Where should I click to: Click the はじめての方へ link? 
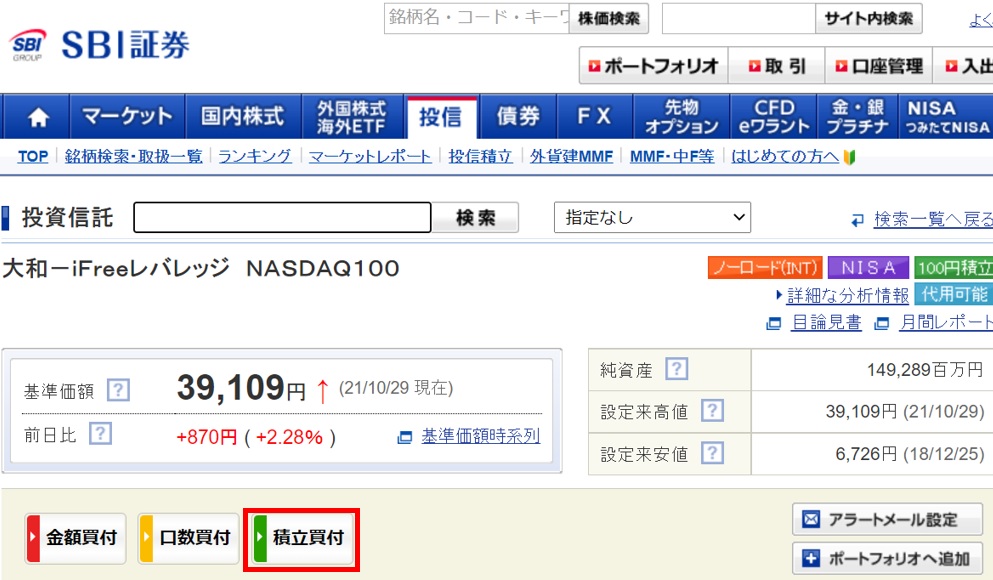785,156
